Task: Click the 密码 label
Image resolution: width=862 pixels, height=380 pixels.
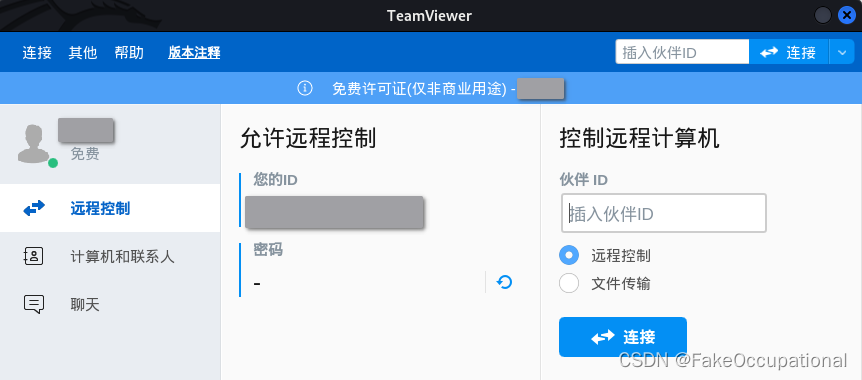Action: tap(268, 250)
